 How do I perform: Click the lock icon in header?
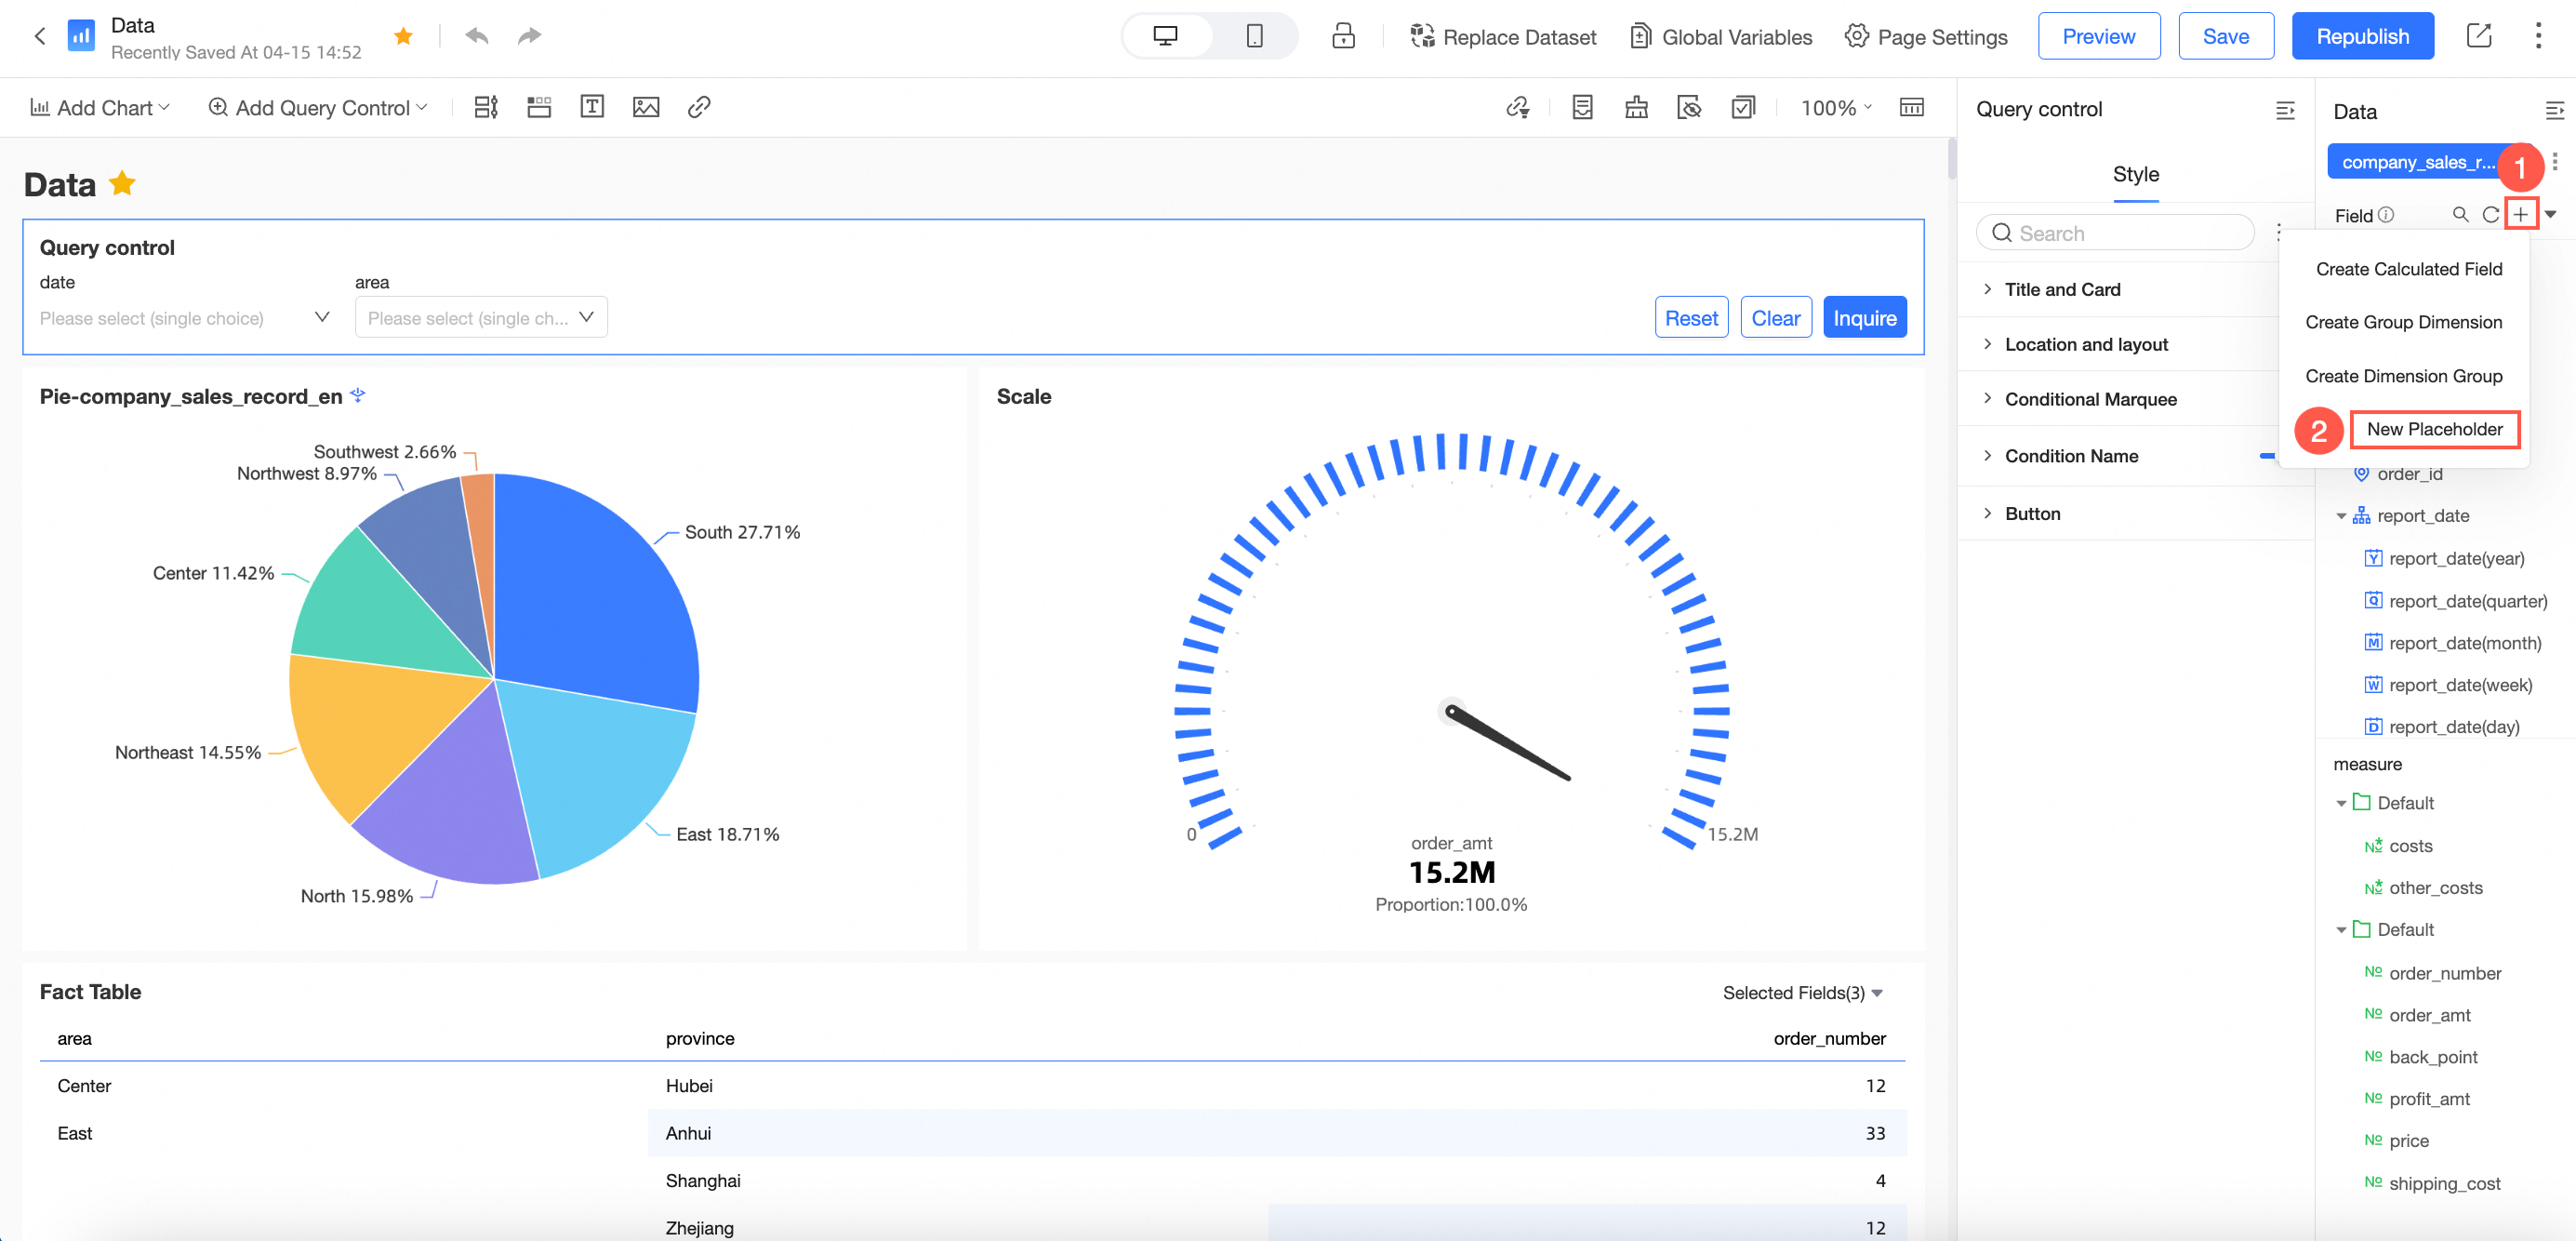point(1343,36)
